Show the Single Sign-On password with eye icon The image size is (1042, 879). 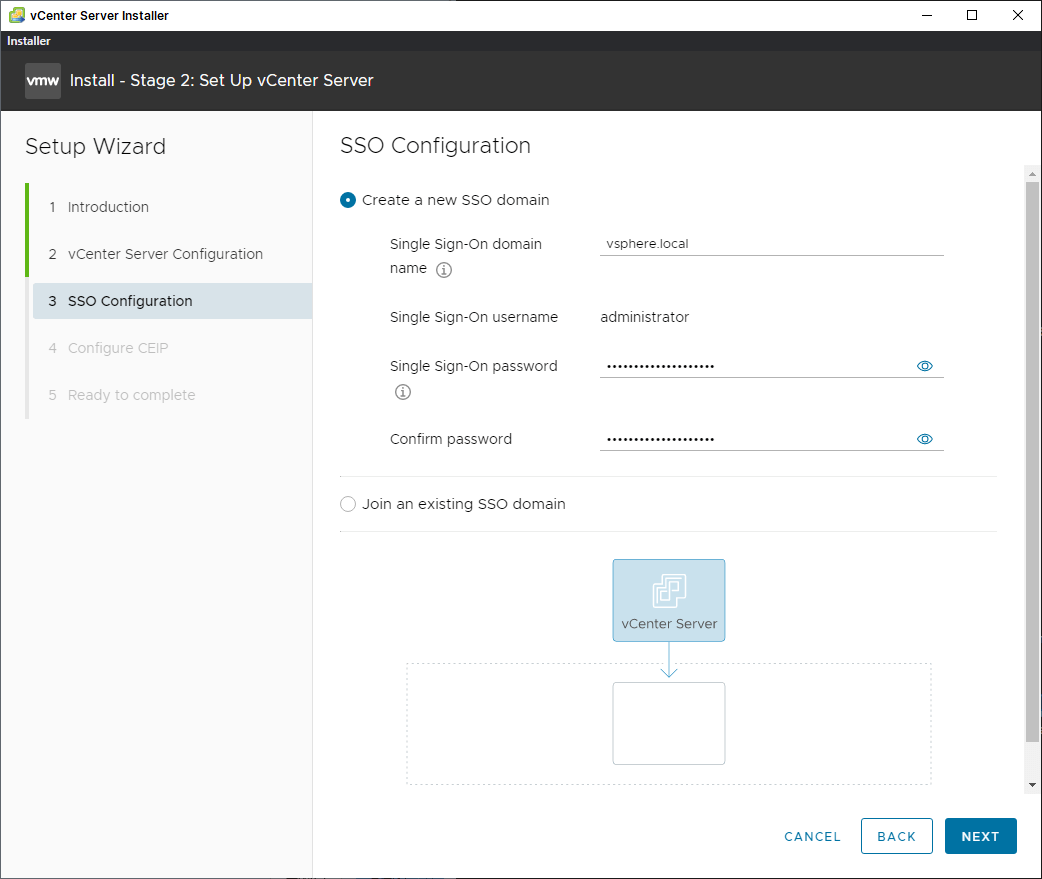pyautogui.click(x=925, y=366)
